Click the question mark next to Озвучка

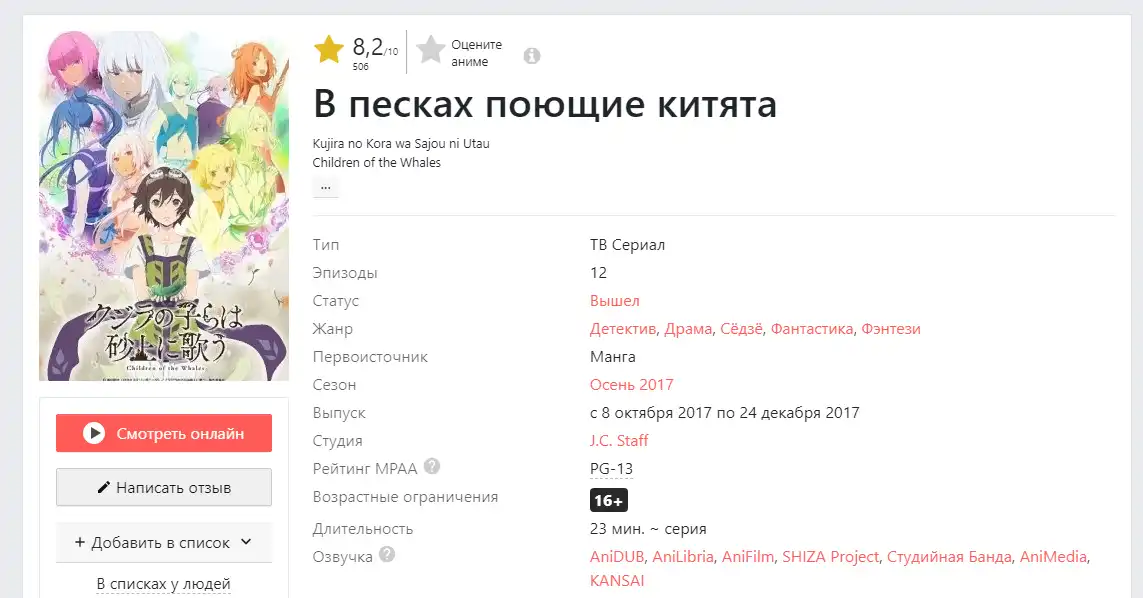coord(387,554)
